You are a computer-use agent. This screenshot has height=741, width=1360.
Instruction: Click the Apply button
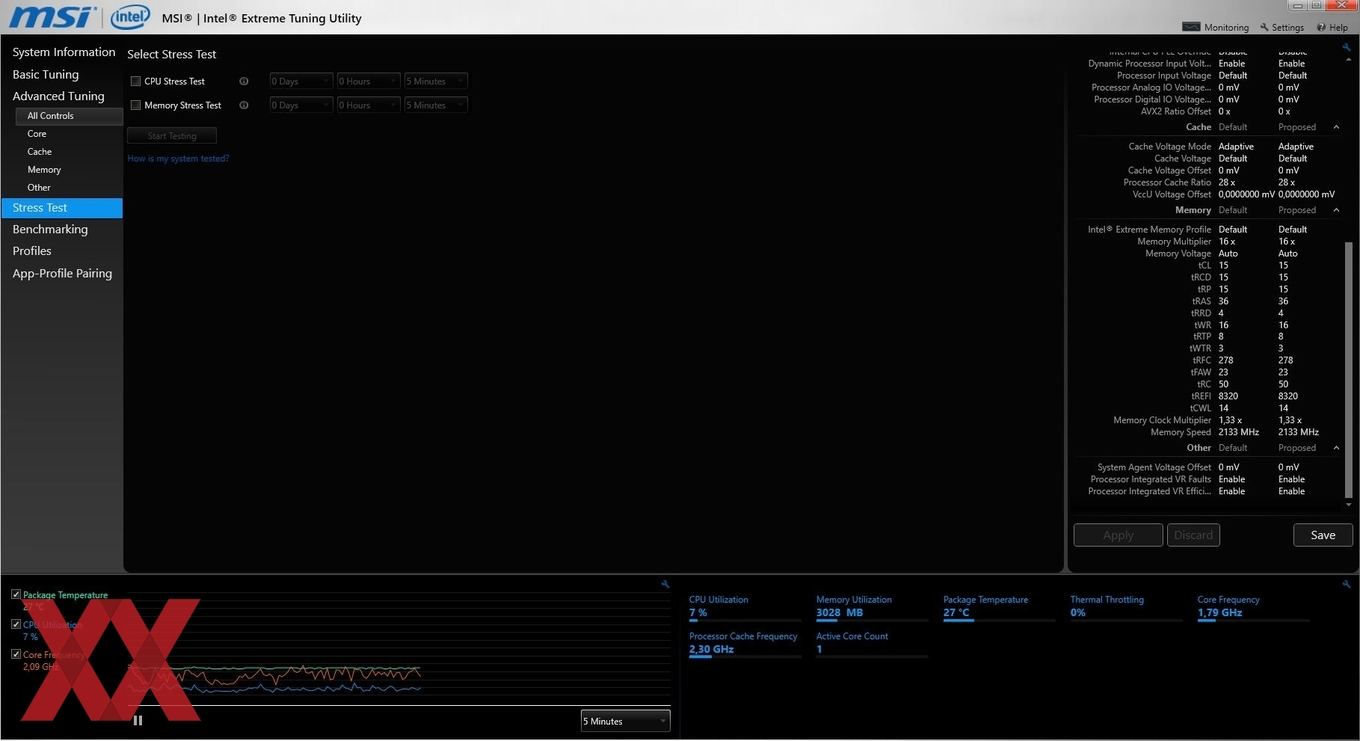point(1118,535)
